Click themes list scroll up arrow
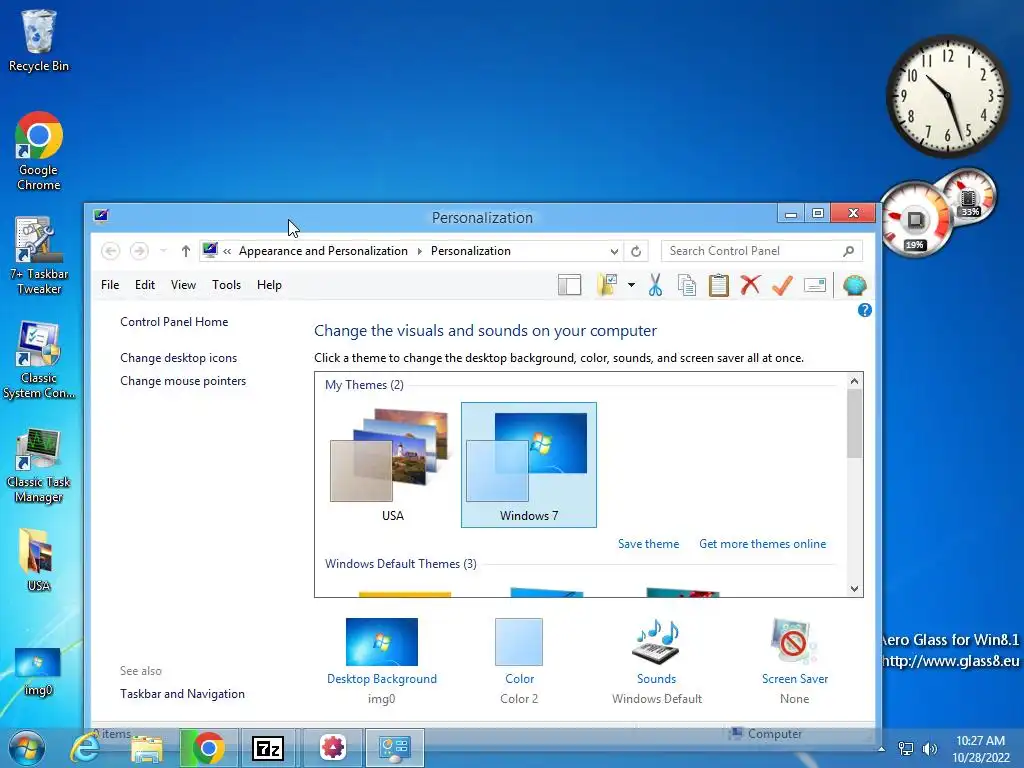This screenshot has width=1024, height=768. point(854,381)
